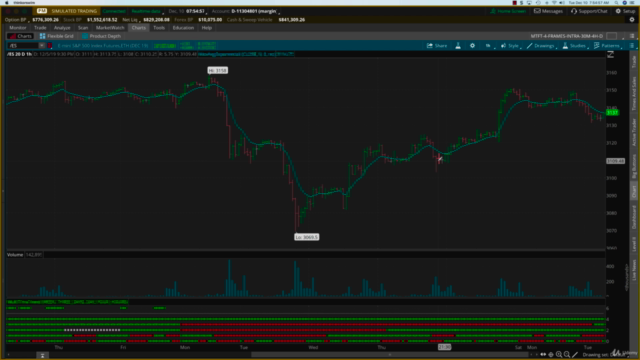Click the zoom in magnifier icon
The height and width of the screenshot is (360, 640).
[559, 355]
